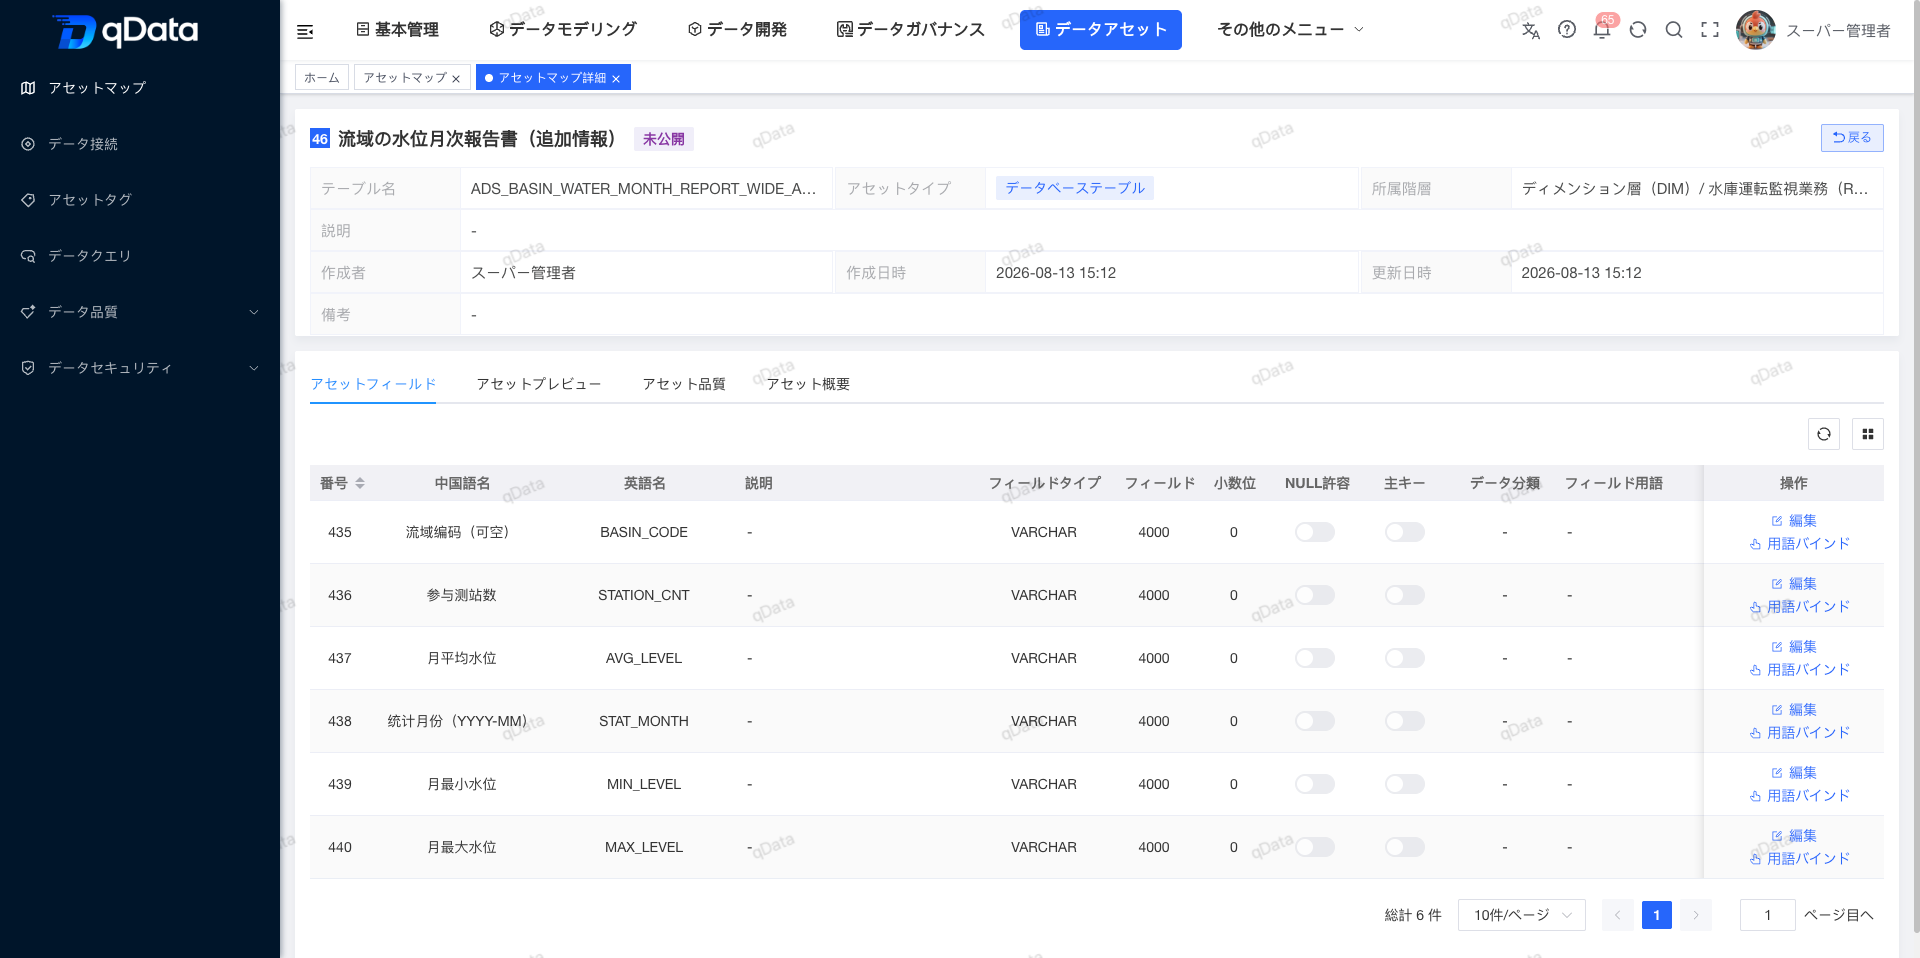Select データアセット top menu
This screenshot has height=958, width=1920.
click(x=1101, y=30)
